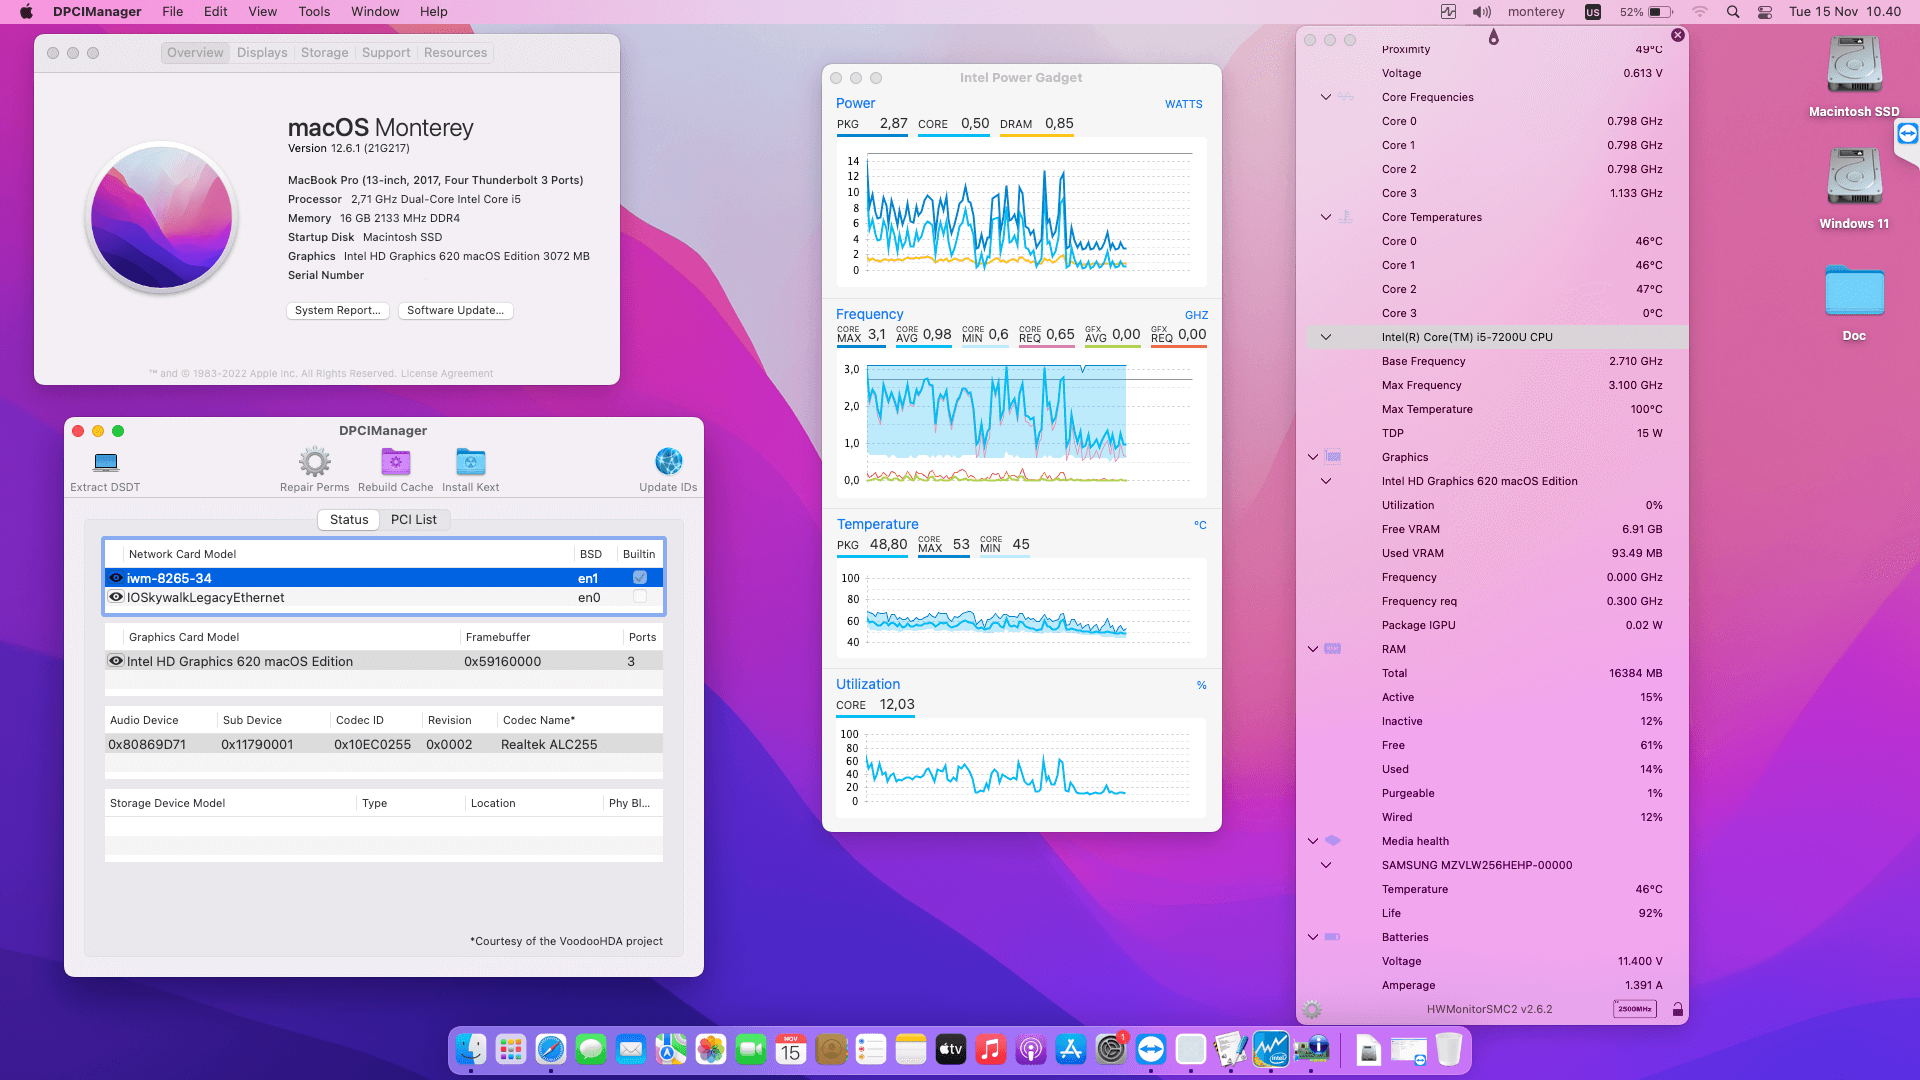Open Podcasts from the Dock

click(x=1031, y=1049)
